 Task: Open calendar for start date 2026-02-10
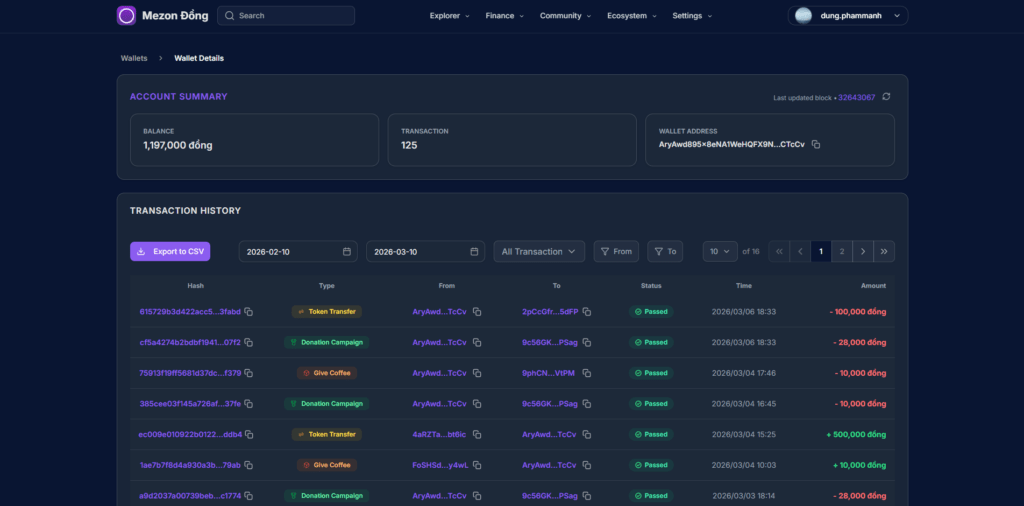click(x=346, y=252)
